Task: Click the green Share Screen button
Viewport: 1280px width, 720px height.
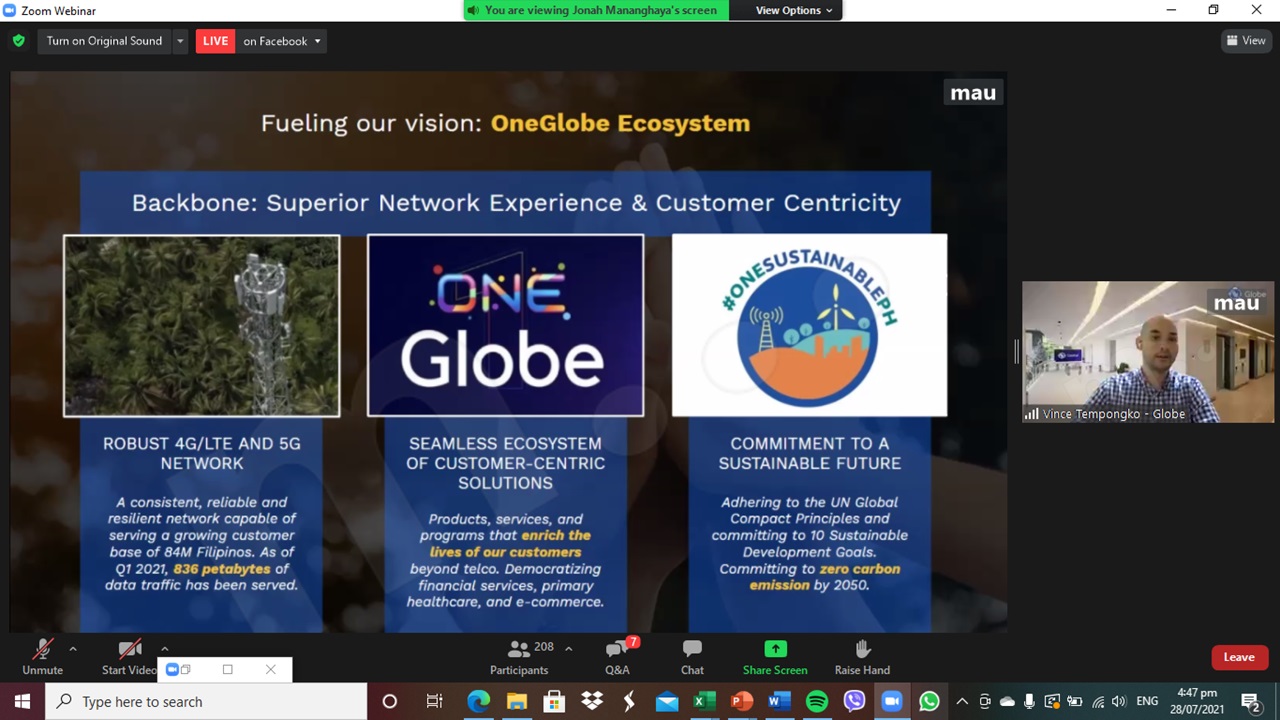Action: click(775, 658)
